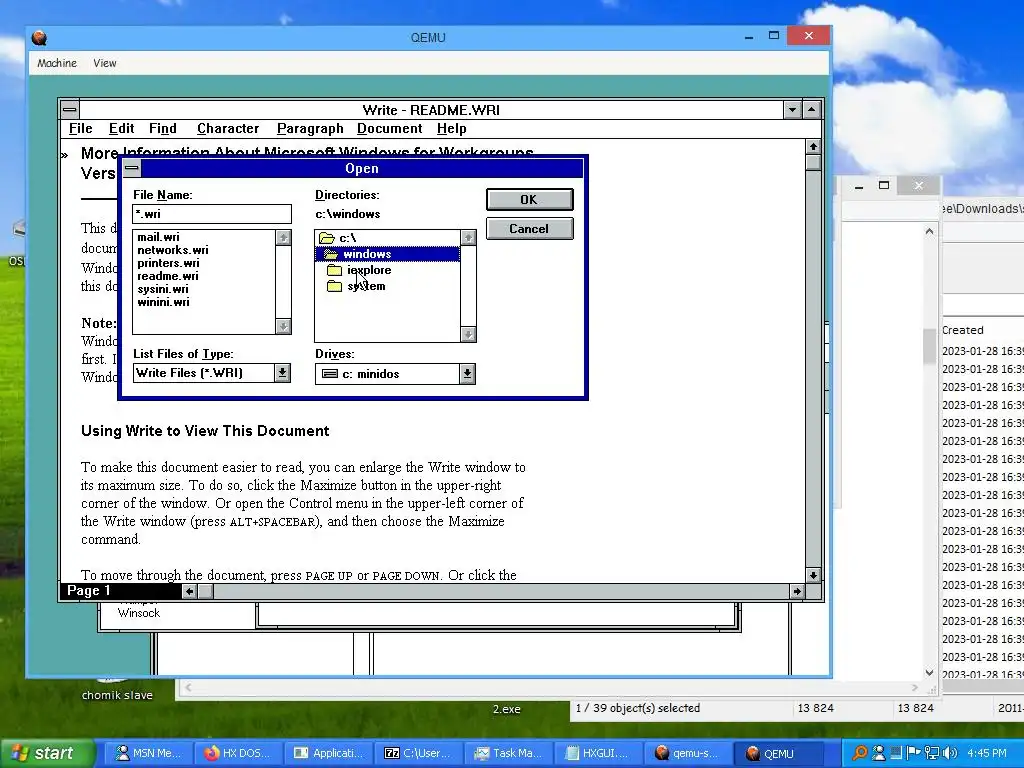This screenshot has height=768, width=1024.
Task: Select the windows folder in Directories
Action: tap(387, 254)
